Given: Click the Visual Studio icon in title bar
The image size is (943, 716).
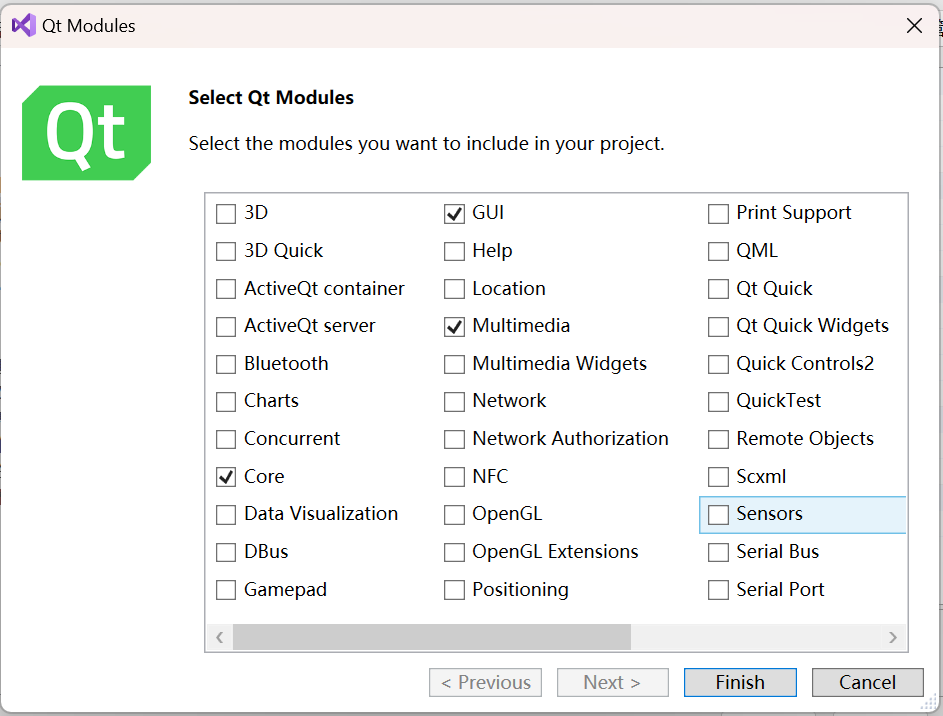Looking at the screenshot, I should [x=24, y=26].
